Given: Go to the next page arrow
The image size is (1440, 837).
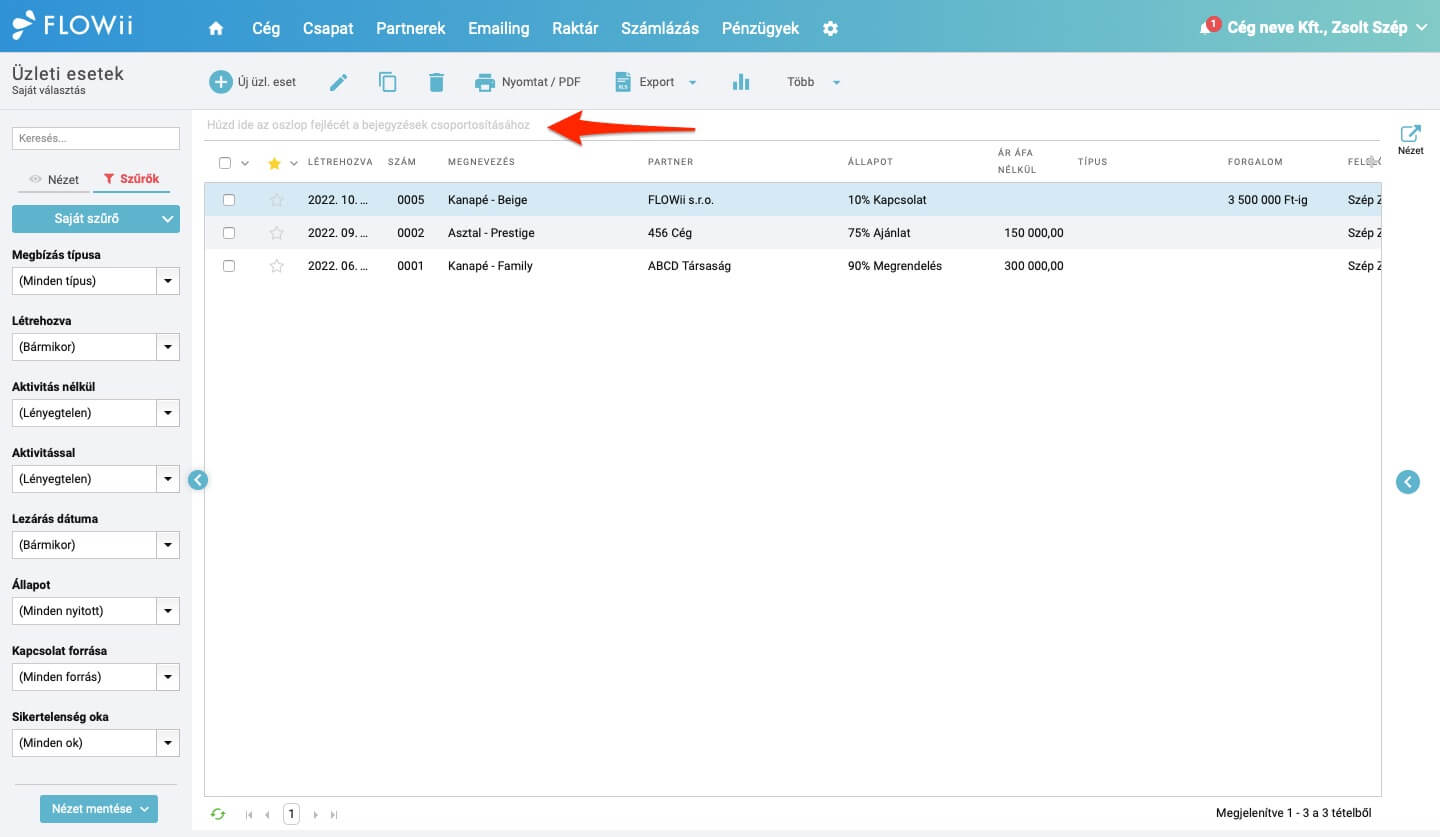Looking at the screenshot, I should click(315, 815).
